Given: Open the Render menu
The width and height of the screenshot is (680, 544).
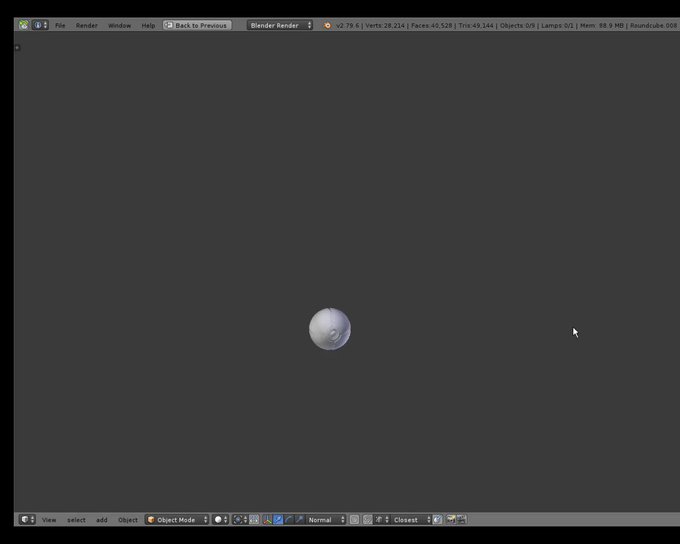Looking at the screenshot, I should (x=86, y=26).
